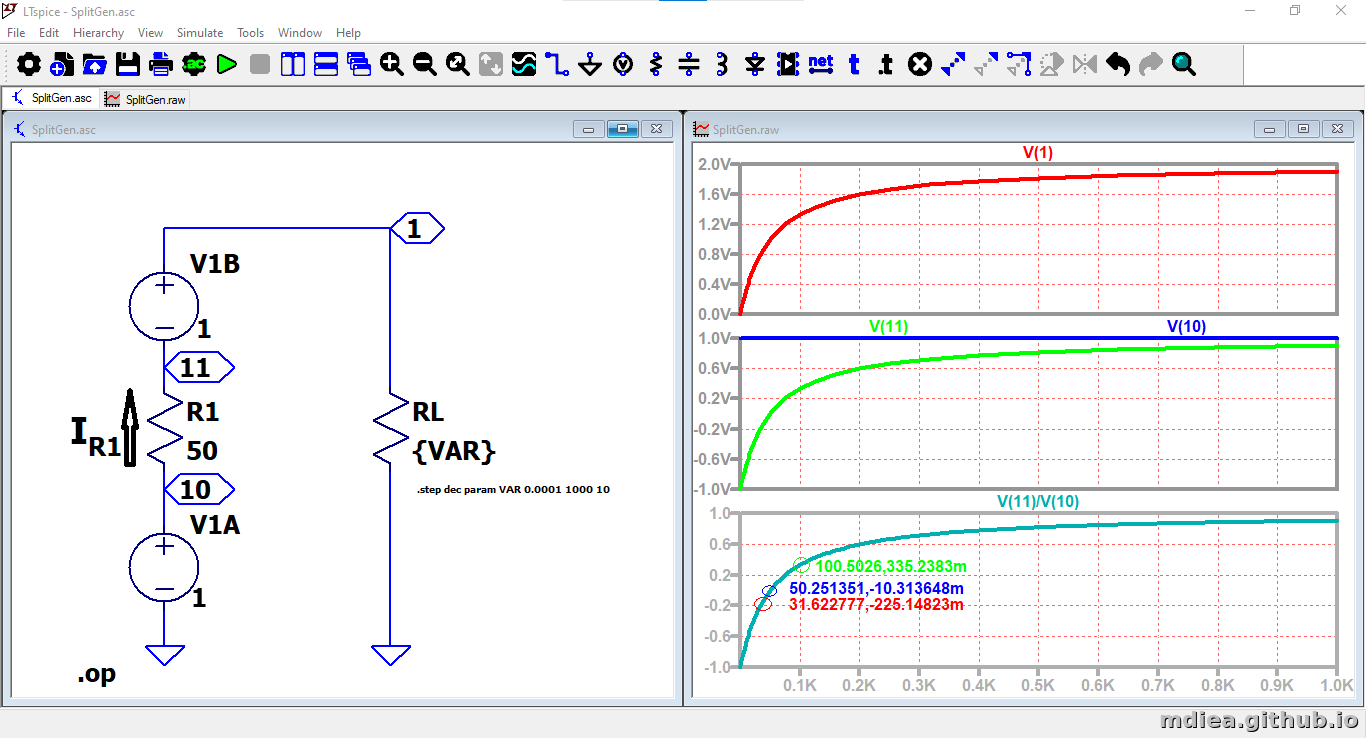Select the Resistor tool
Image resolution: width=1366 pixels, height=738 pixels.
tap(656, 65)
